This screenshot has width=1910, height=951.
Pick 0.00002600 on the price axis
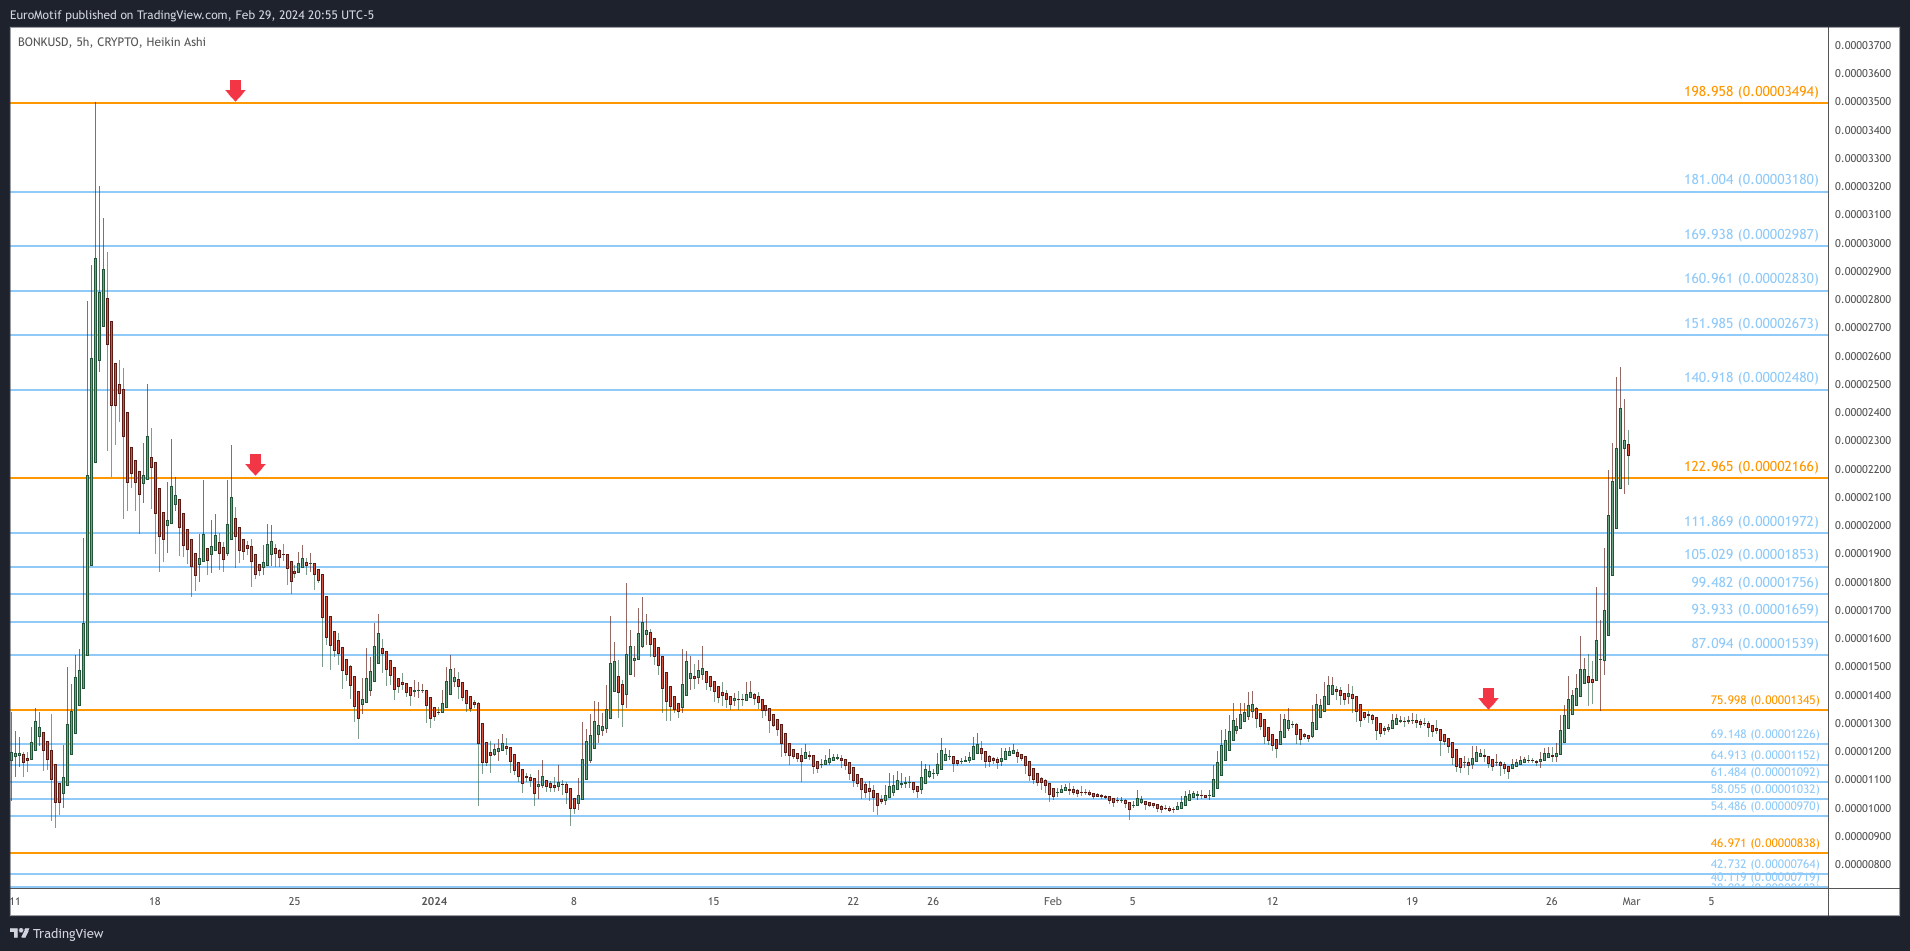pyautogui.click(x=1863, y=356)
